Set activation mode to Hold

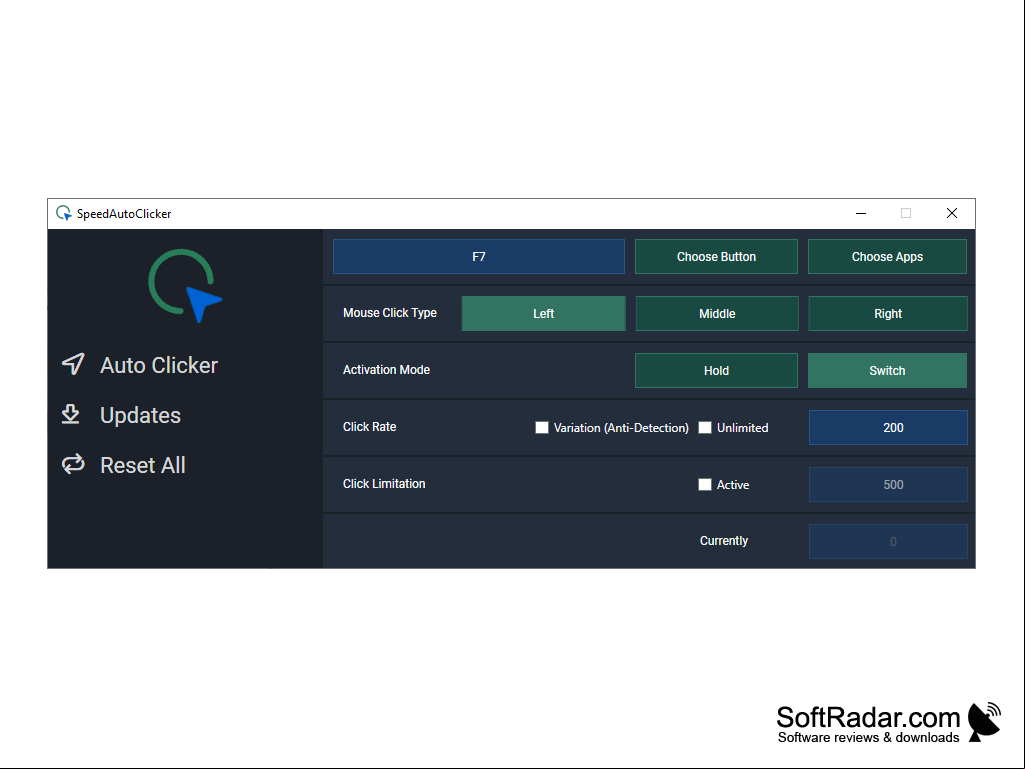(x=716, y=370)
